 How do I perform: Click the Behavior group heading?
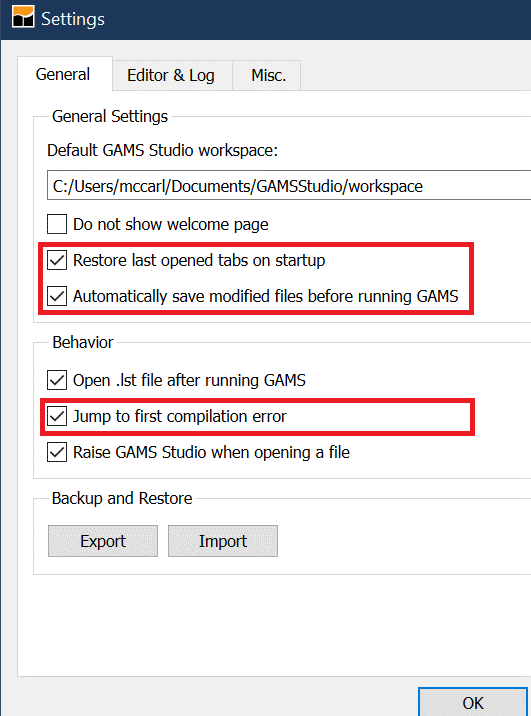point(83,342)
